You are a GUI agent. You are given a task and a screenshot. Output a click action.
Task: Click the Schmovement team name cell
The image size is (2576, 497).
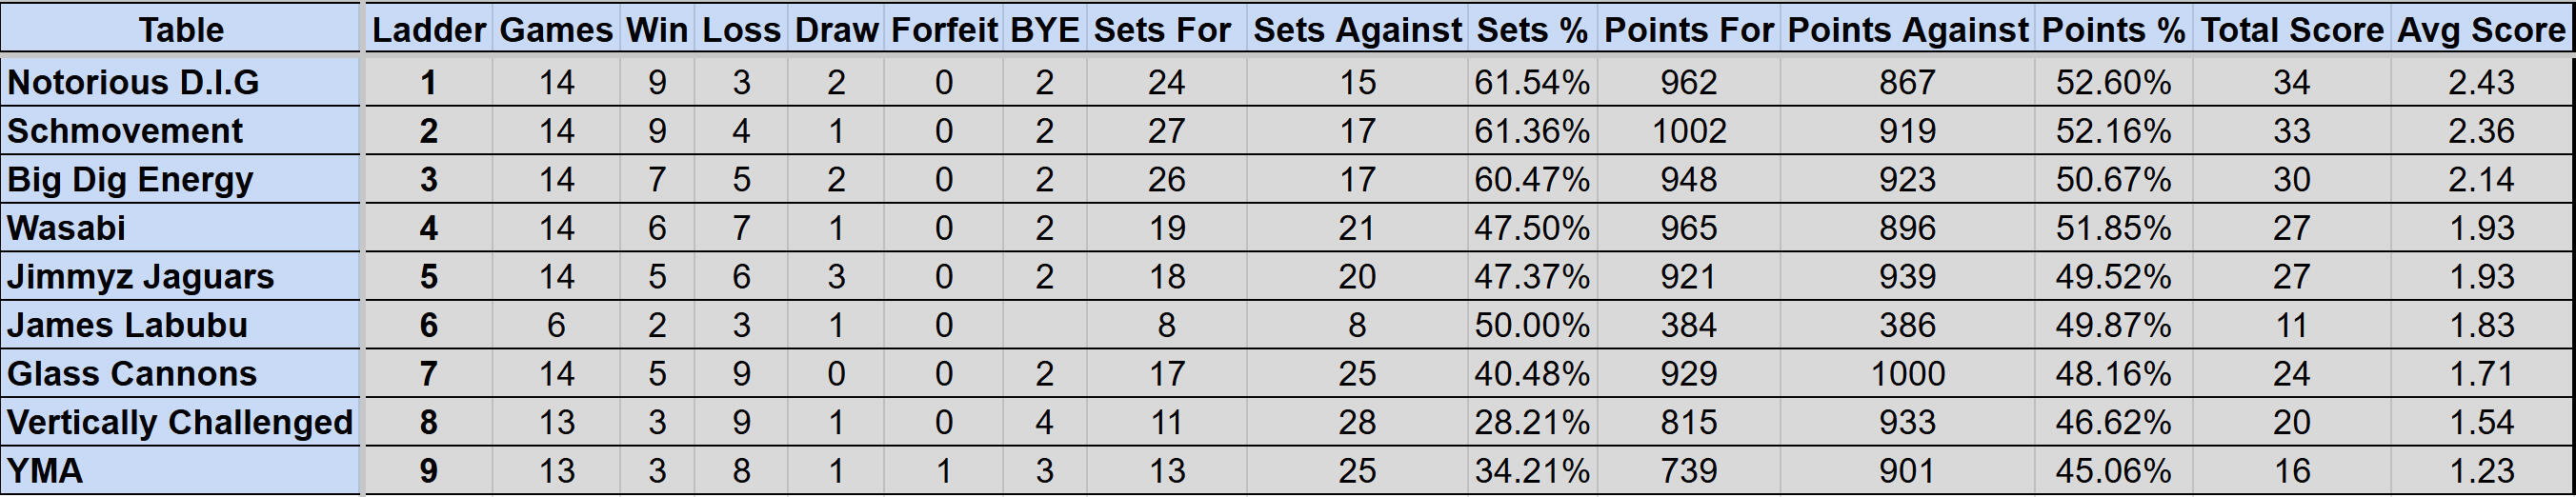point(180,131)
